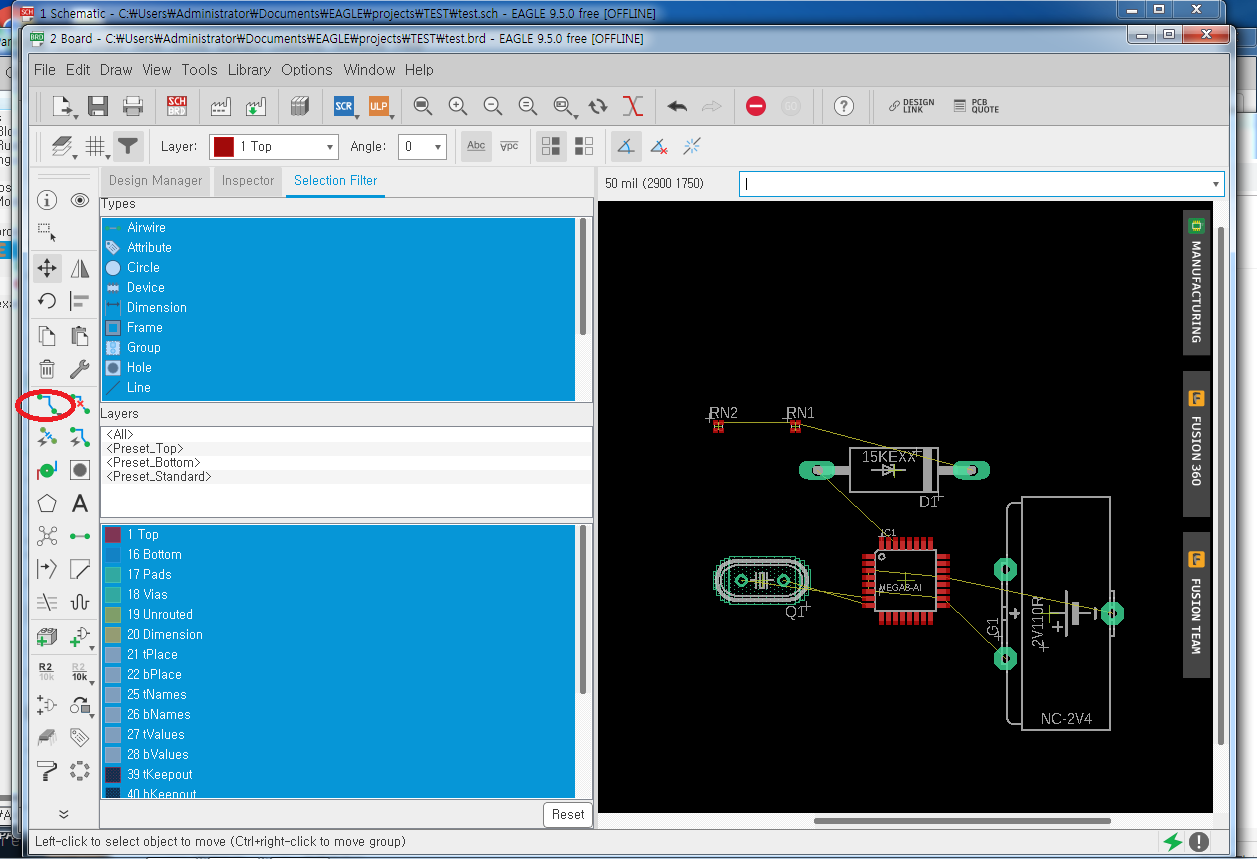Select the Rotate tool
The image size is (1257, 859).
47,301
